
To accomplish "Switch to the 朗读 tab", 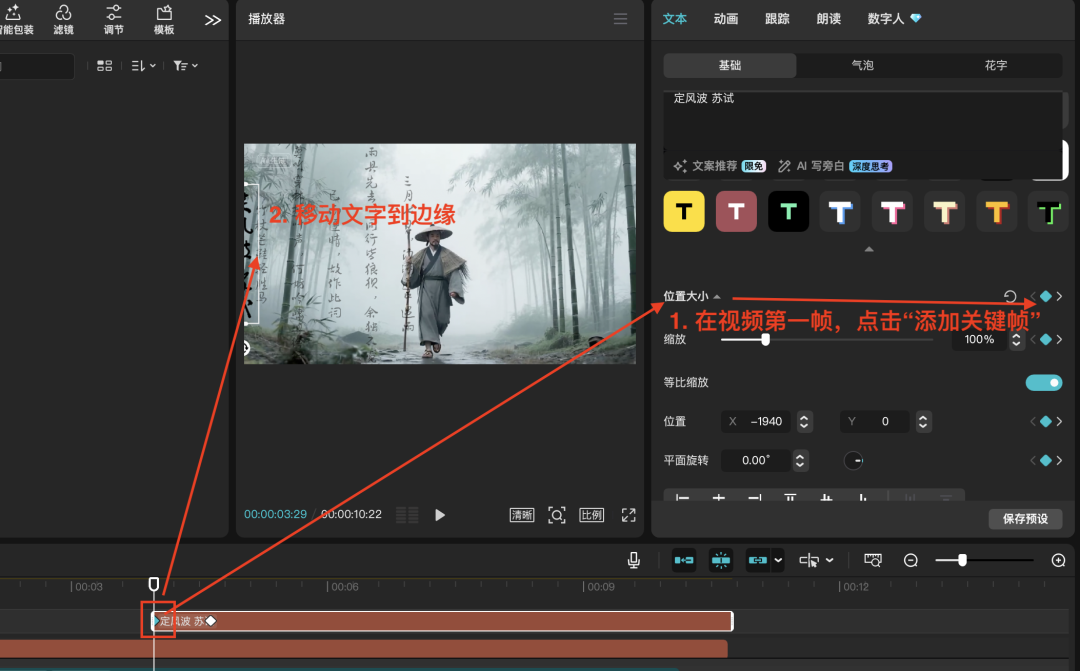I will click(828, 18).
